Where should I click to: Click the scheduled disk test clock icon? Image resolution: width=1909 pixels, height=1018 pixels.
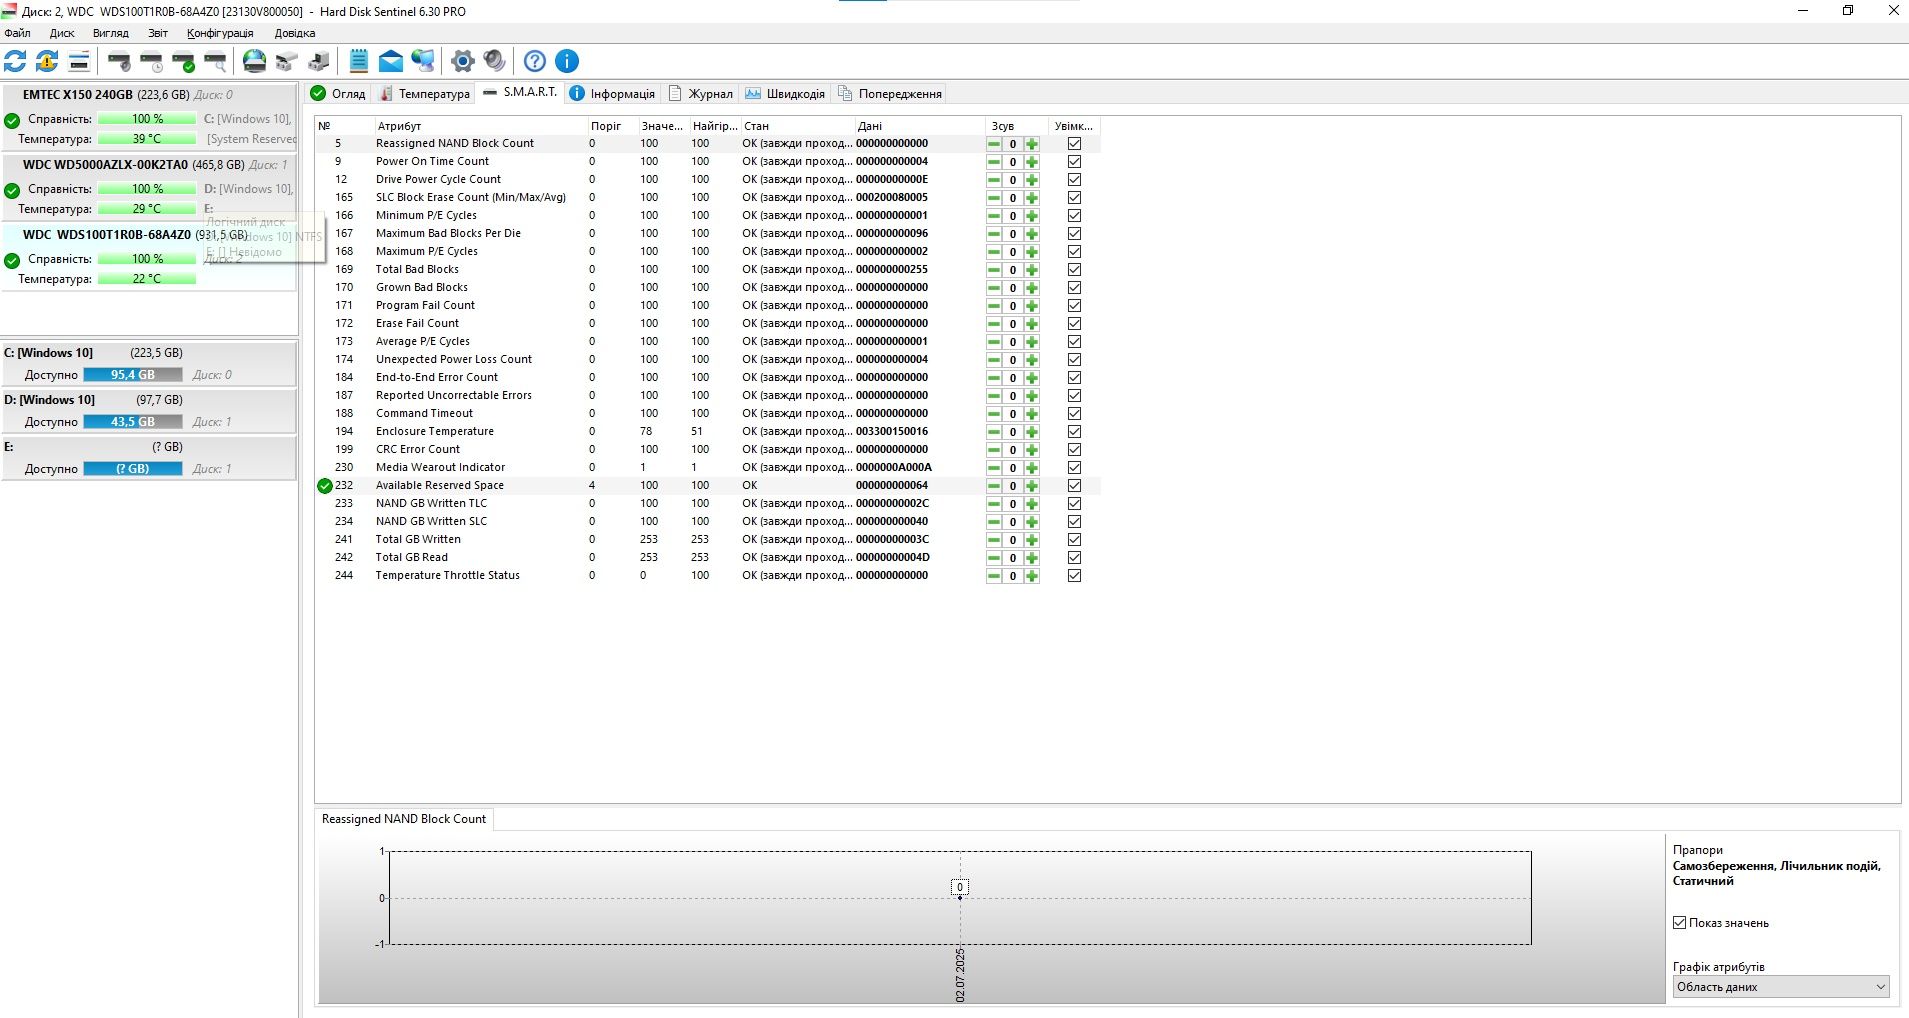click(151, 61)
